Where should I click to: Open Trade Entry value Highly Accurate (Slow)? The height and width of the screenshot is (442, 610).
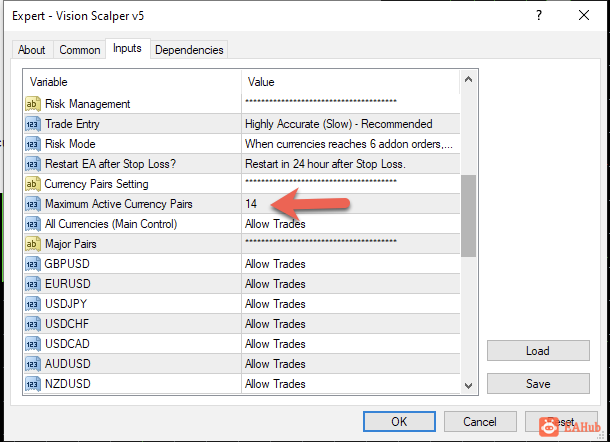(x=351, y=124)
